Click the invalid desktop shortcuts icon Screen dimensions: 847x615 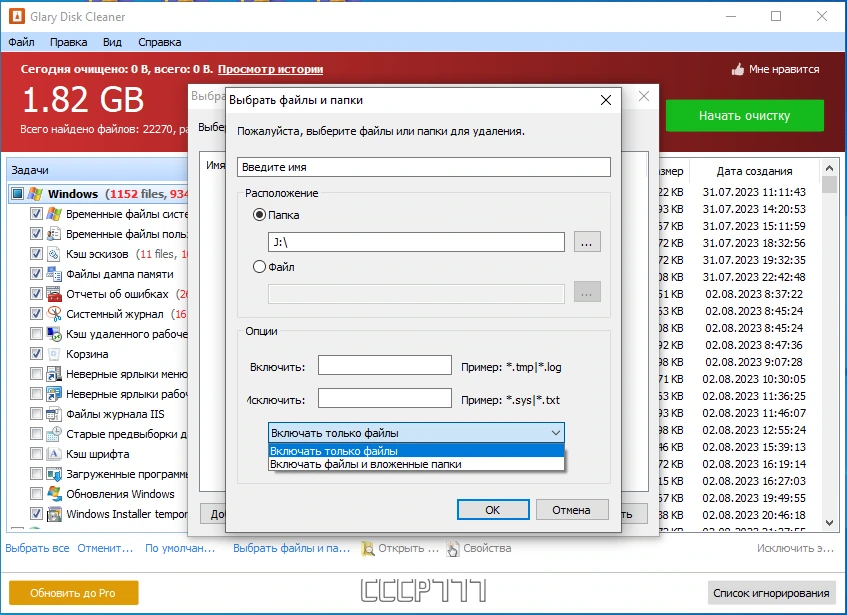pos(53,394)
